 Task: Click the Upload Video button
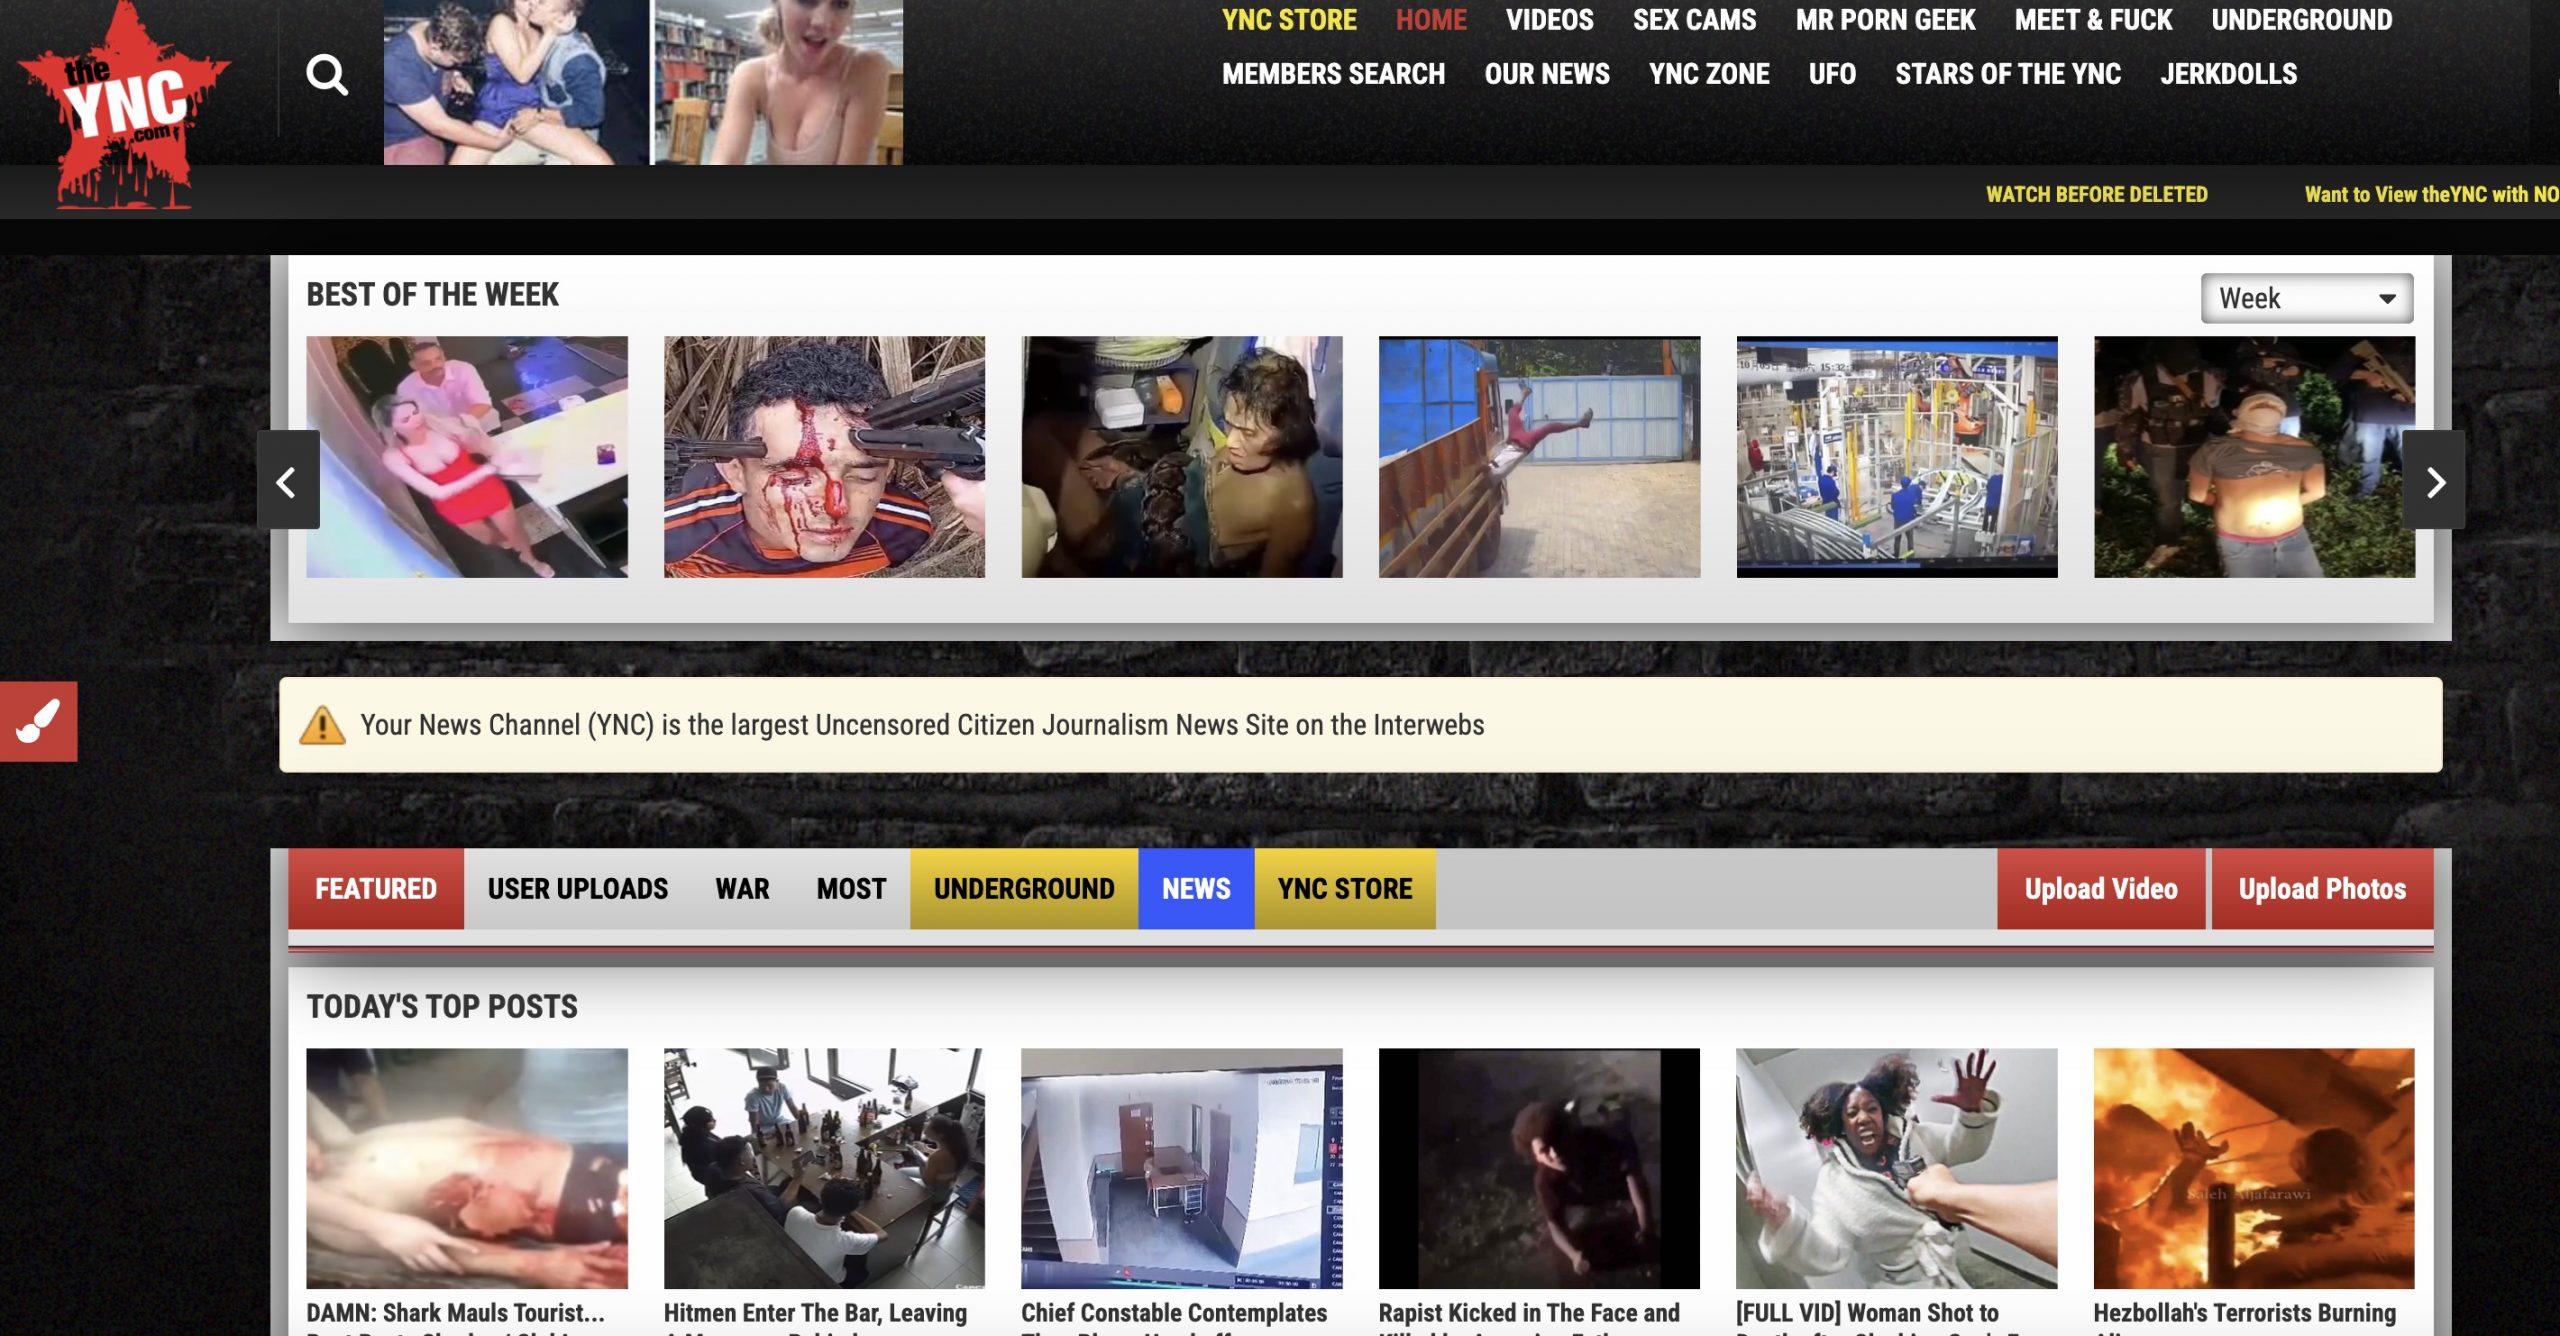pyautogui.click(x=2101, y=888)
